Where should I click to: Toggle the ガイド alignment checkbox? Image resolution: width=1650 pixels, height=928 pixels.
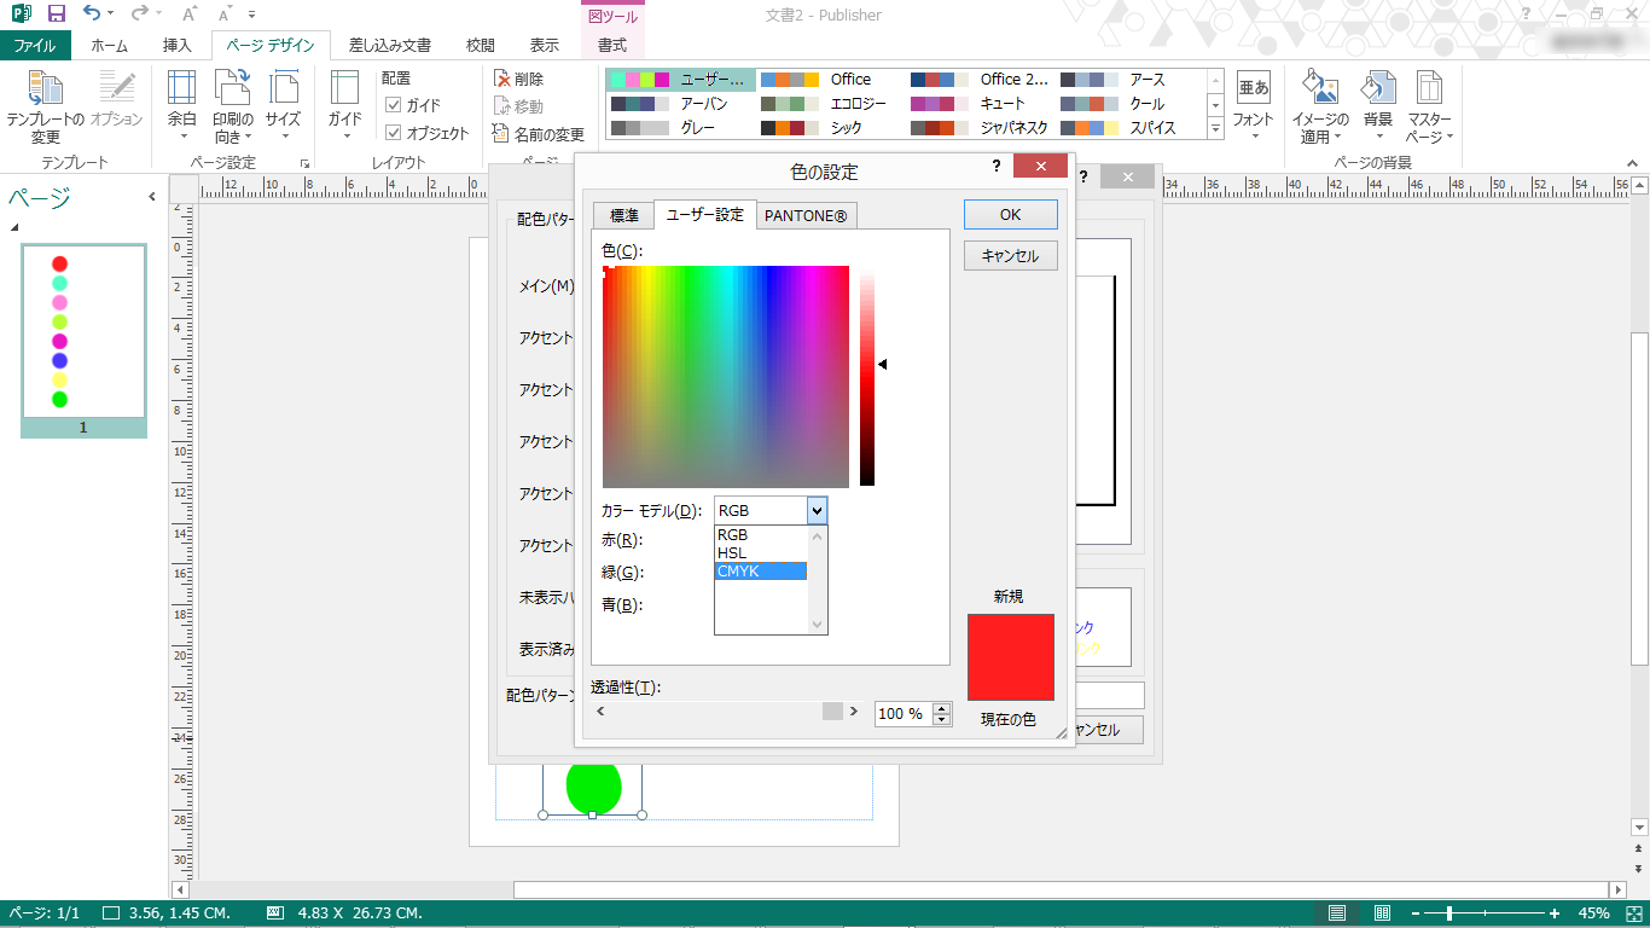393,105
